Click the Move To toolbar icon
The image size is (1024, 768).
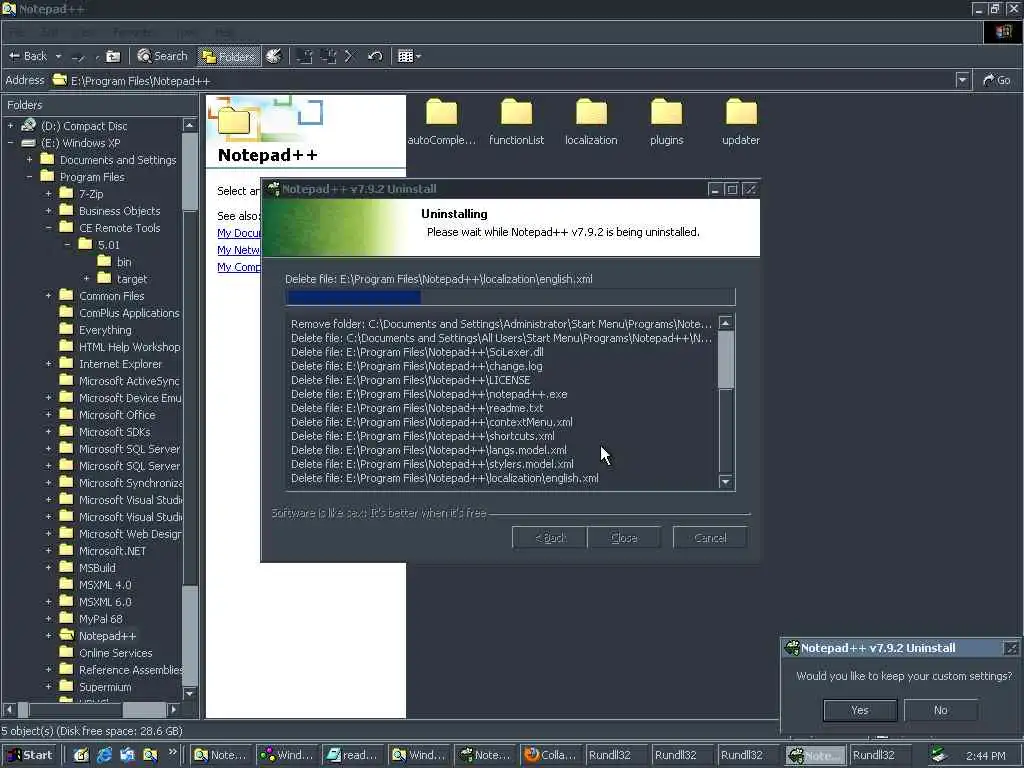tap(304, 57)
